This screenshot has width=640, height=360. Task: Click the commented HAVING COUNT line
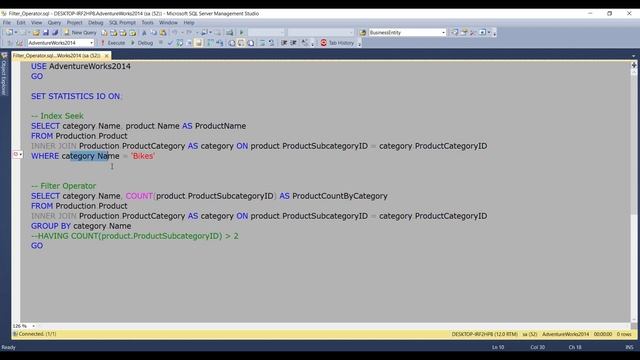135,236
